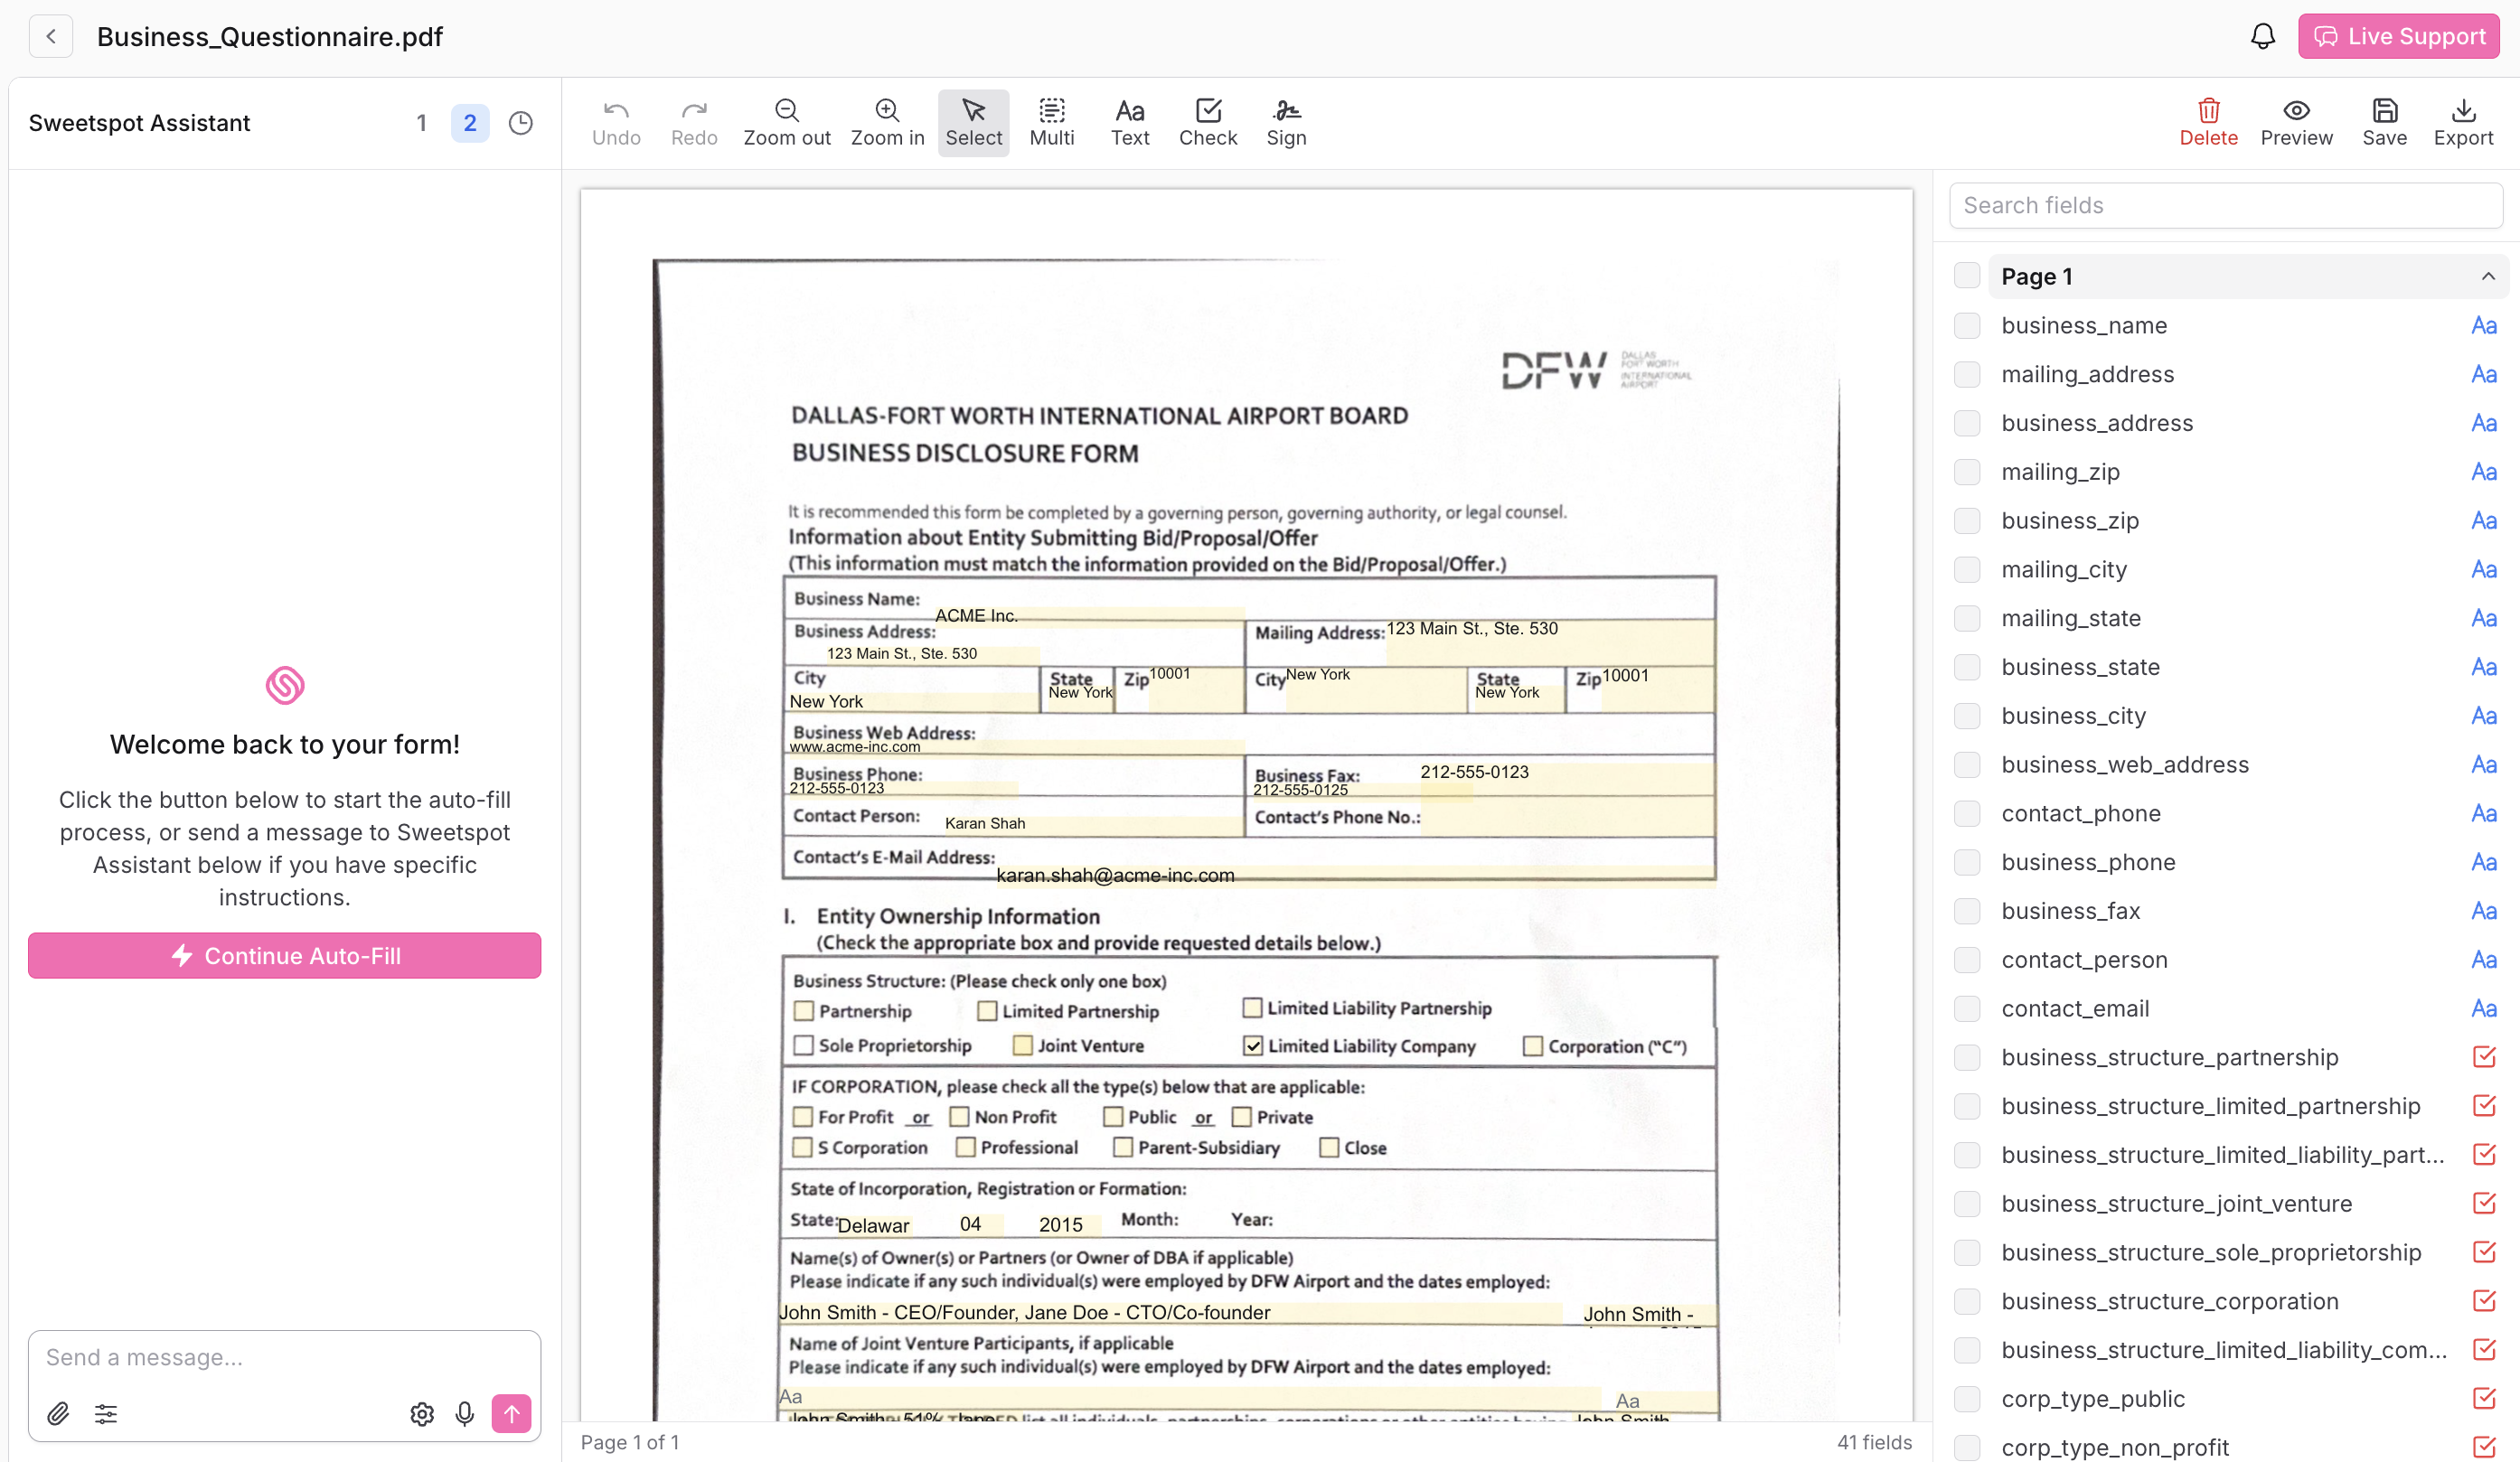
Task: Export the completed form
Action: point(2464,122)
